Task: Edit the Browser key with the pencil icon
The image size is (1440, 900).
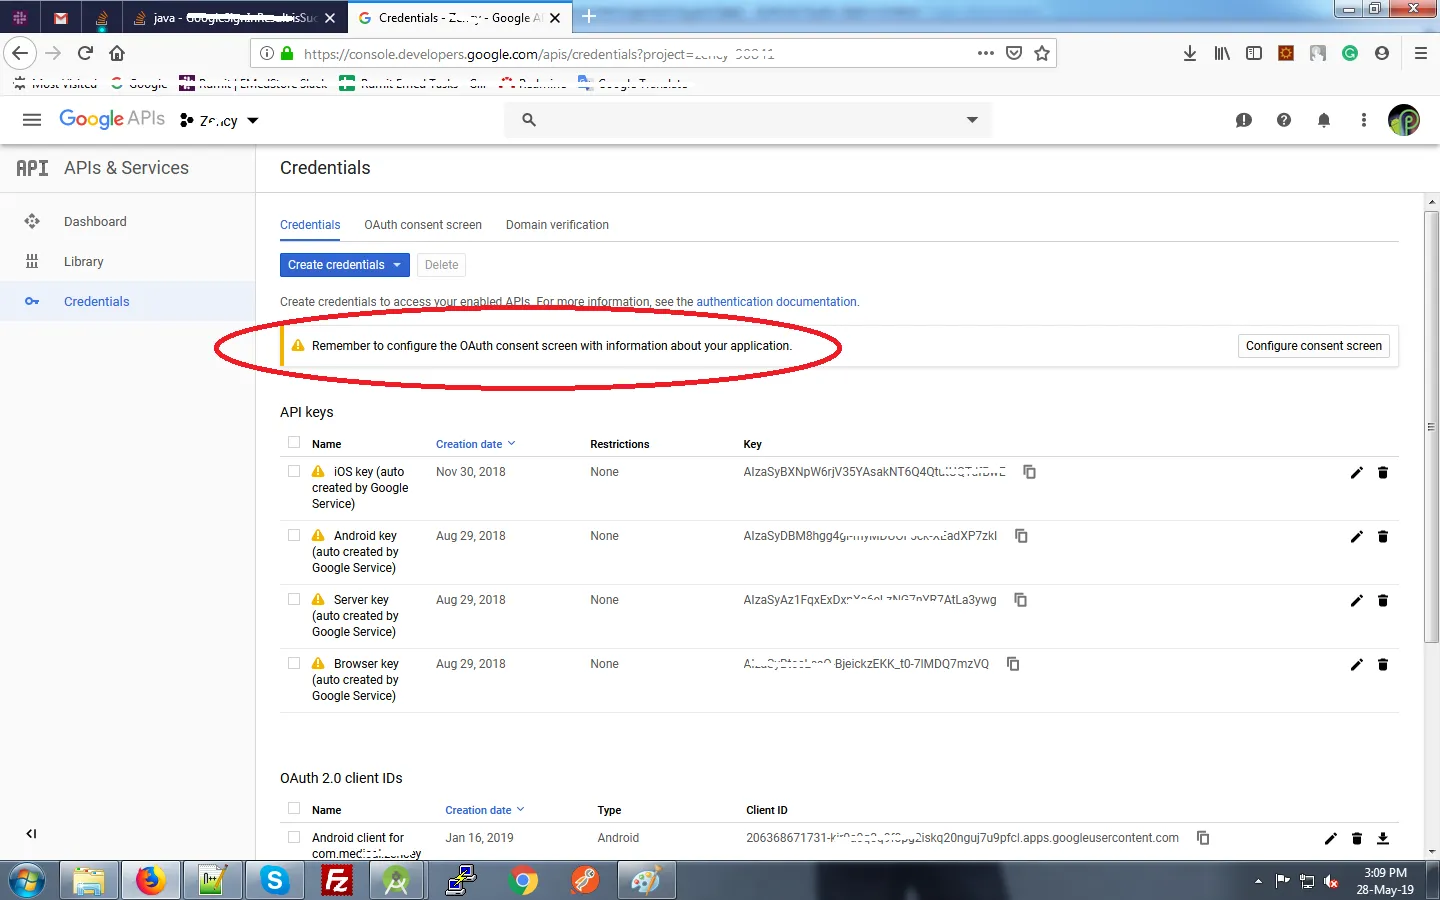Action: (1357, 665)
